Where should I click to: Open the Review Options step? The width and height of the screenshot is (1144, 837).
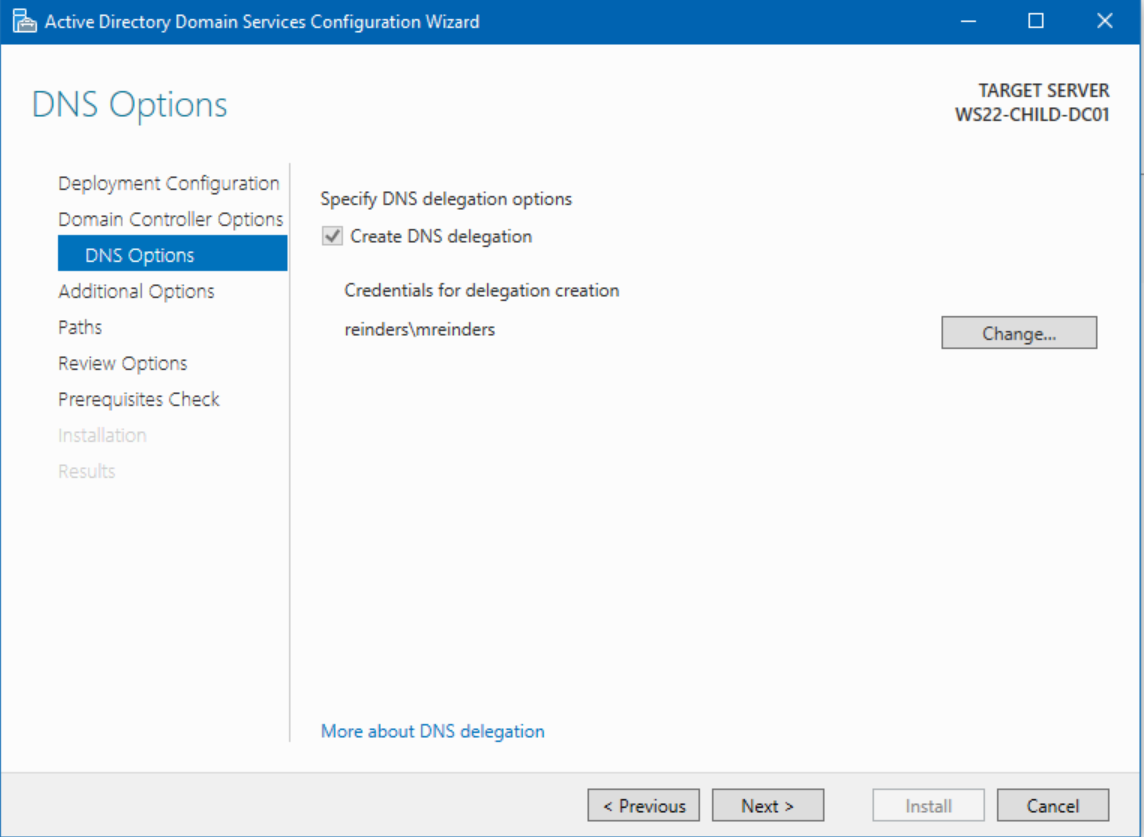122,363
